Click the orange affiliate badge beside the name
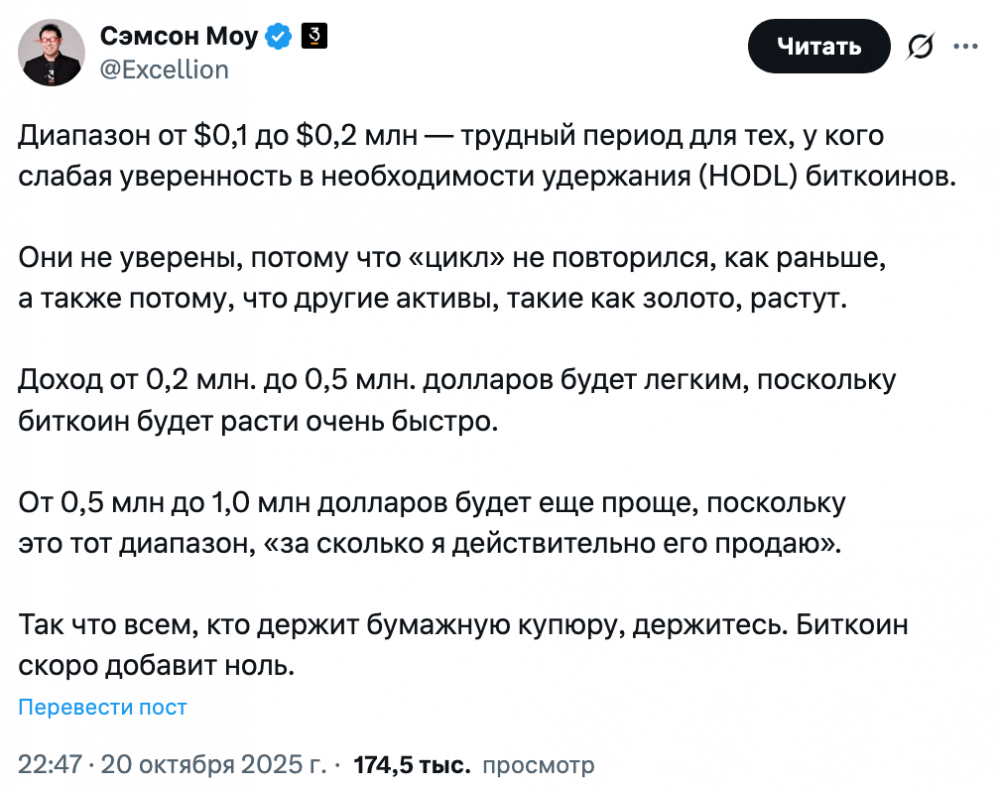The height and width of the screenshot is (791, 1000). coord(314,37)
